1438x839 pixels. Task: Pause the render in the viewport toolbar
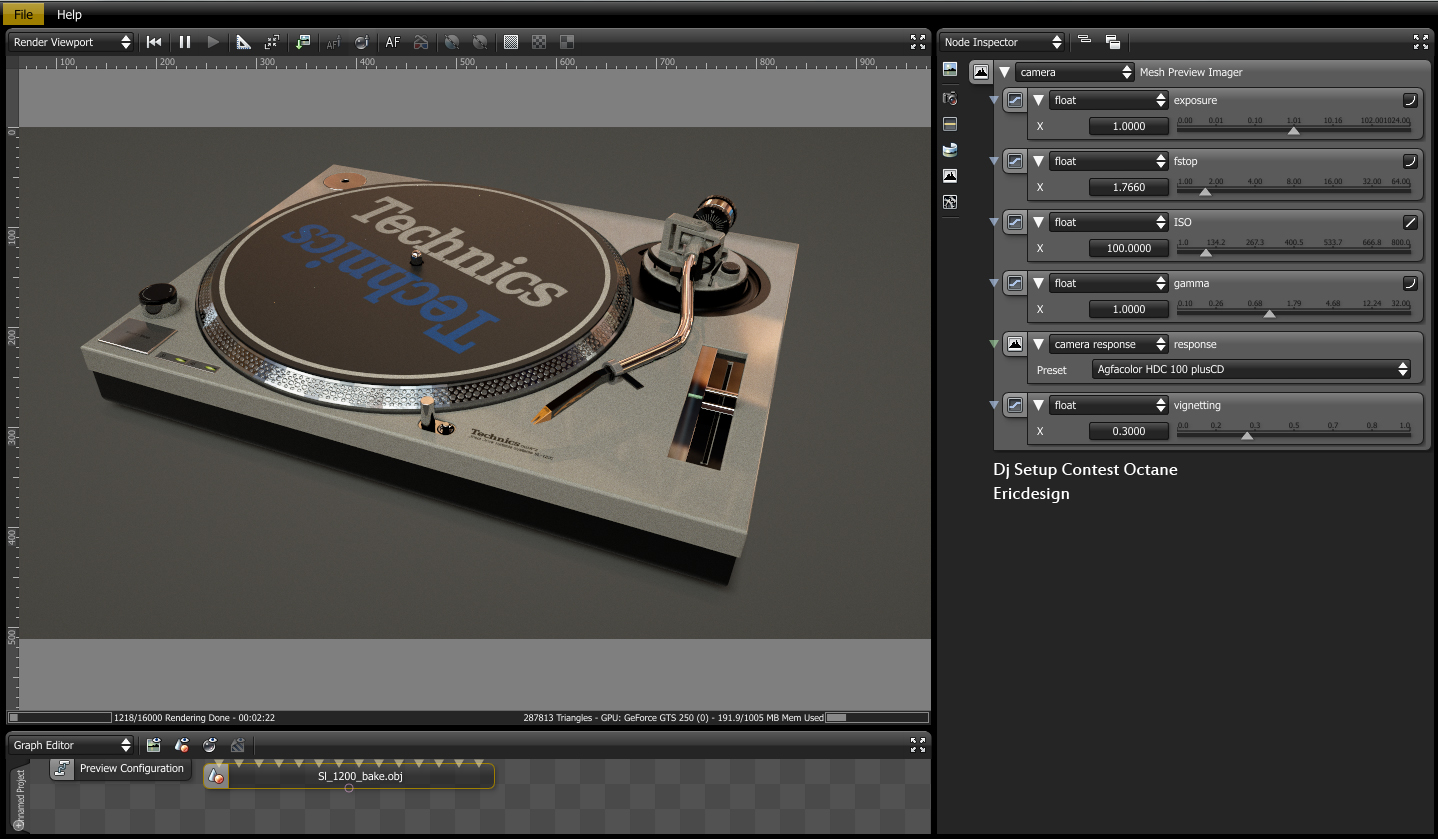pos(185,42)
